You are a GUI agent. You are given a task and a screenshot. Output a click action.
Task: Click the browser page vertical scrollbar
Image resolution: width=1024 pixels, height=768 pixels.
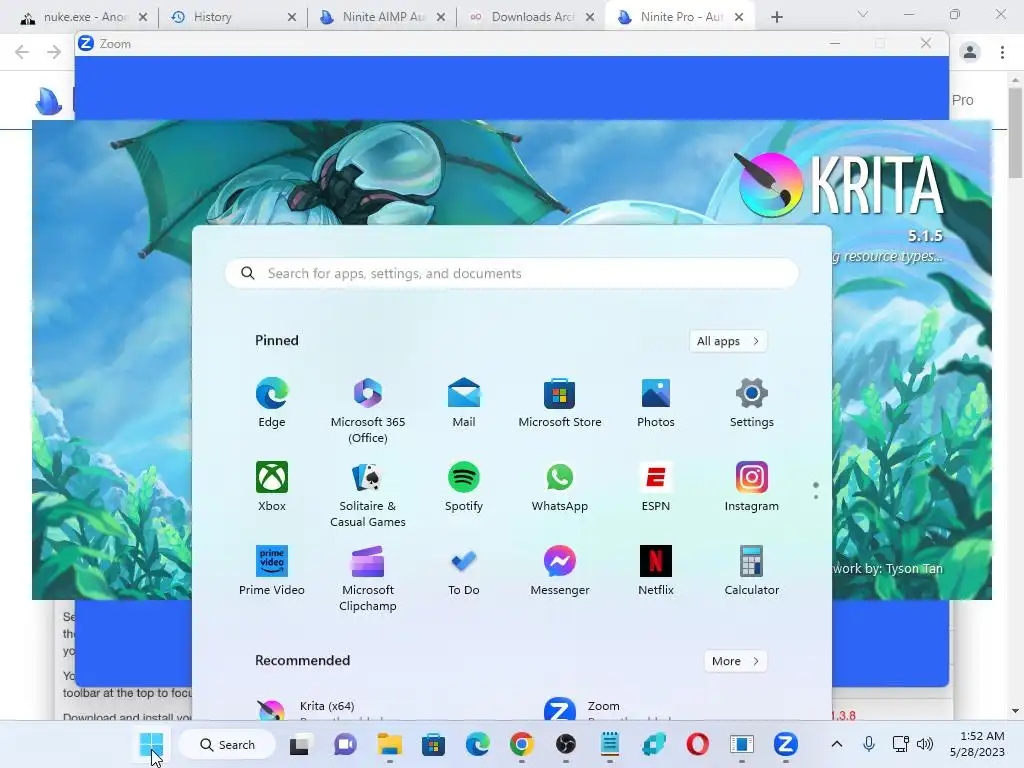tap(1015, 133)
